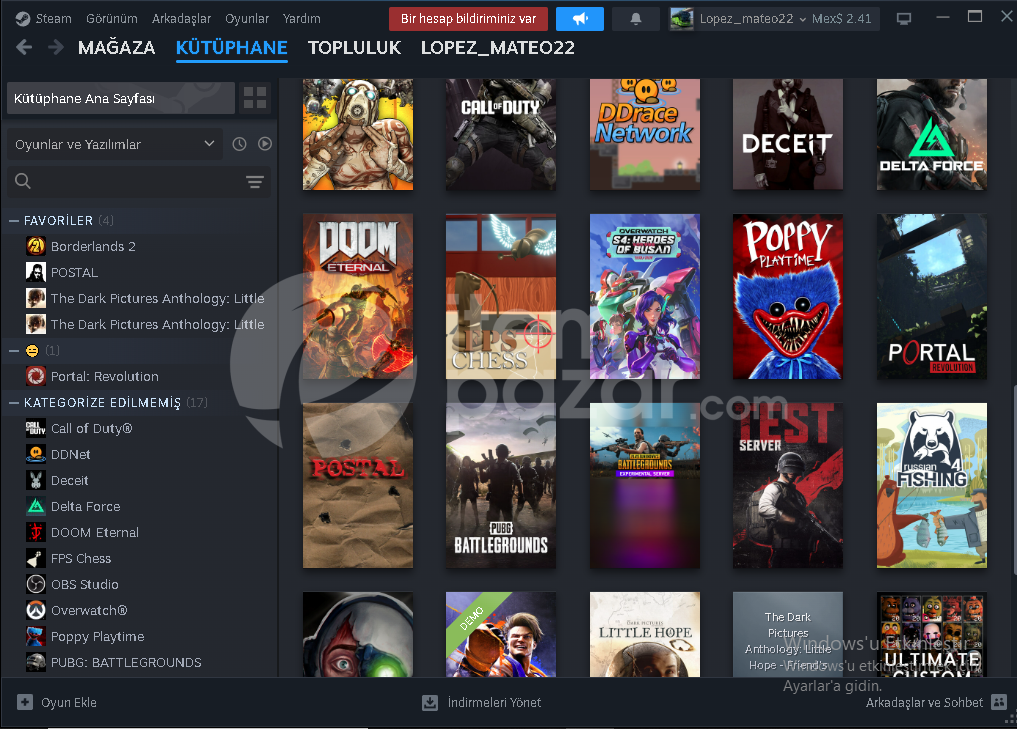This screenshot has height=729, width=1017.
Task: Click the add game plus icon
Action: click(x=25, y=702)
